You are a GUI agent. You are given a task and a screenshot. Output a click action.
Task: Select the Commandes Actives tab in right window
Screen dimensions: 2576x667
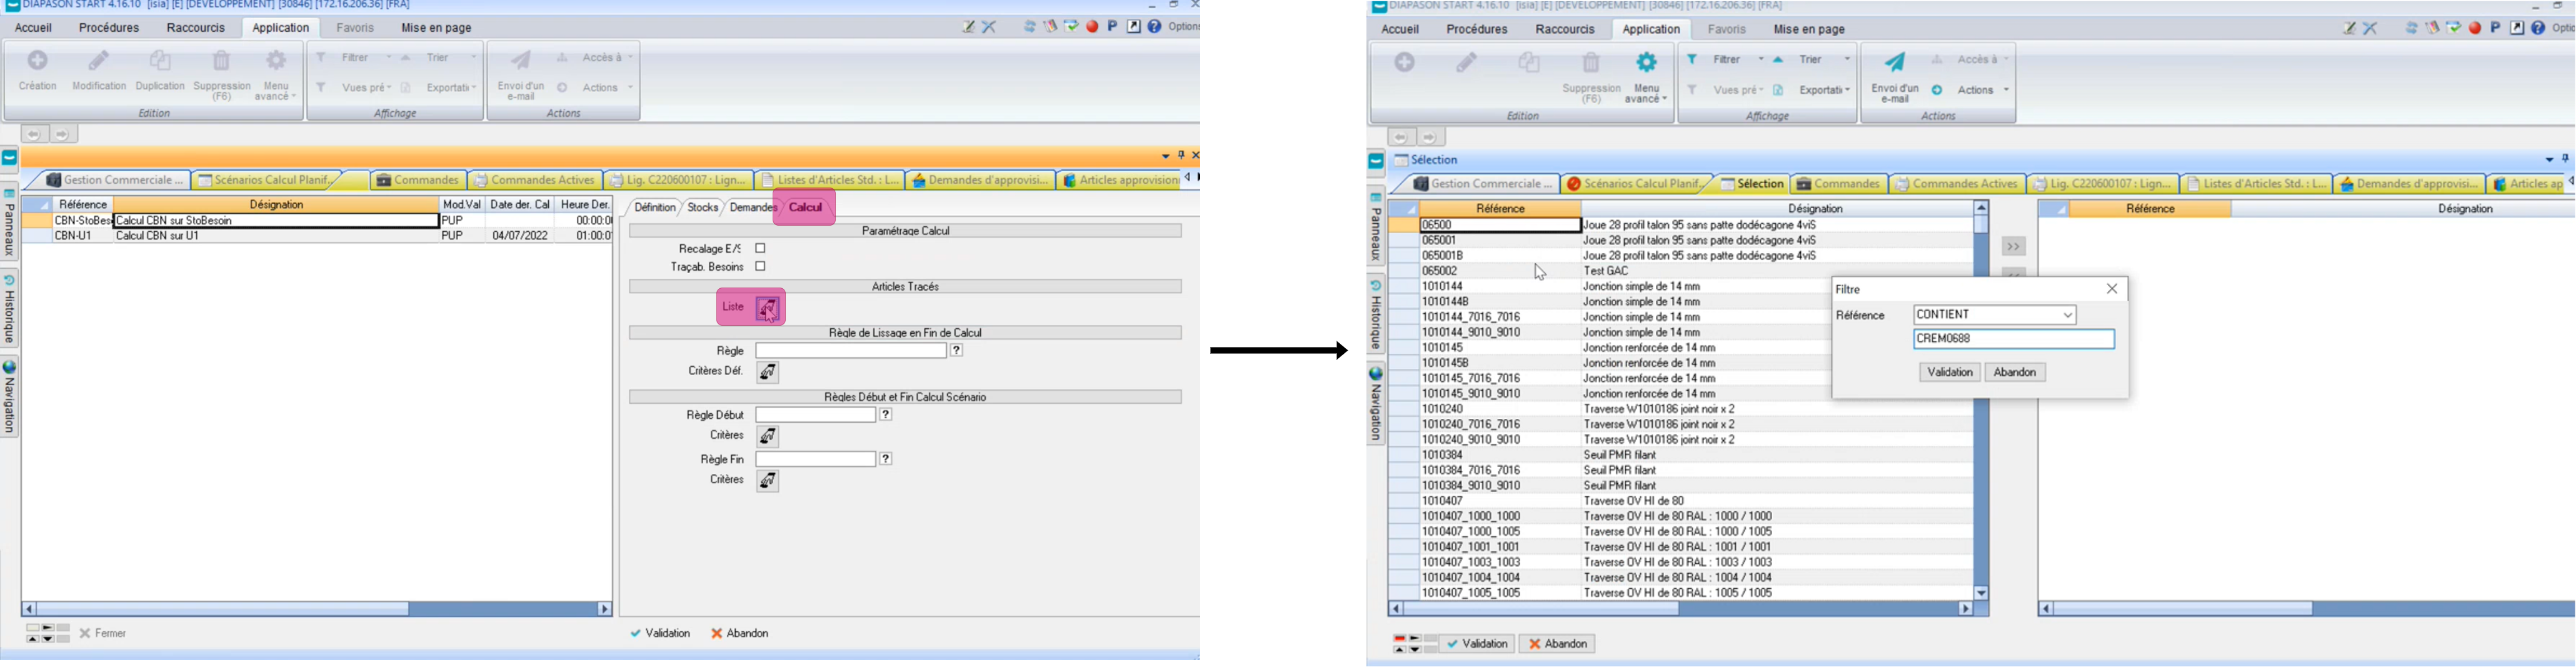[x=1955, y=184]
